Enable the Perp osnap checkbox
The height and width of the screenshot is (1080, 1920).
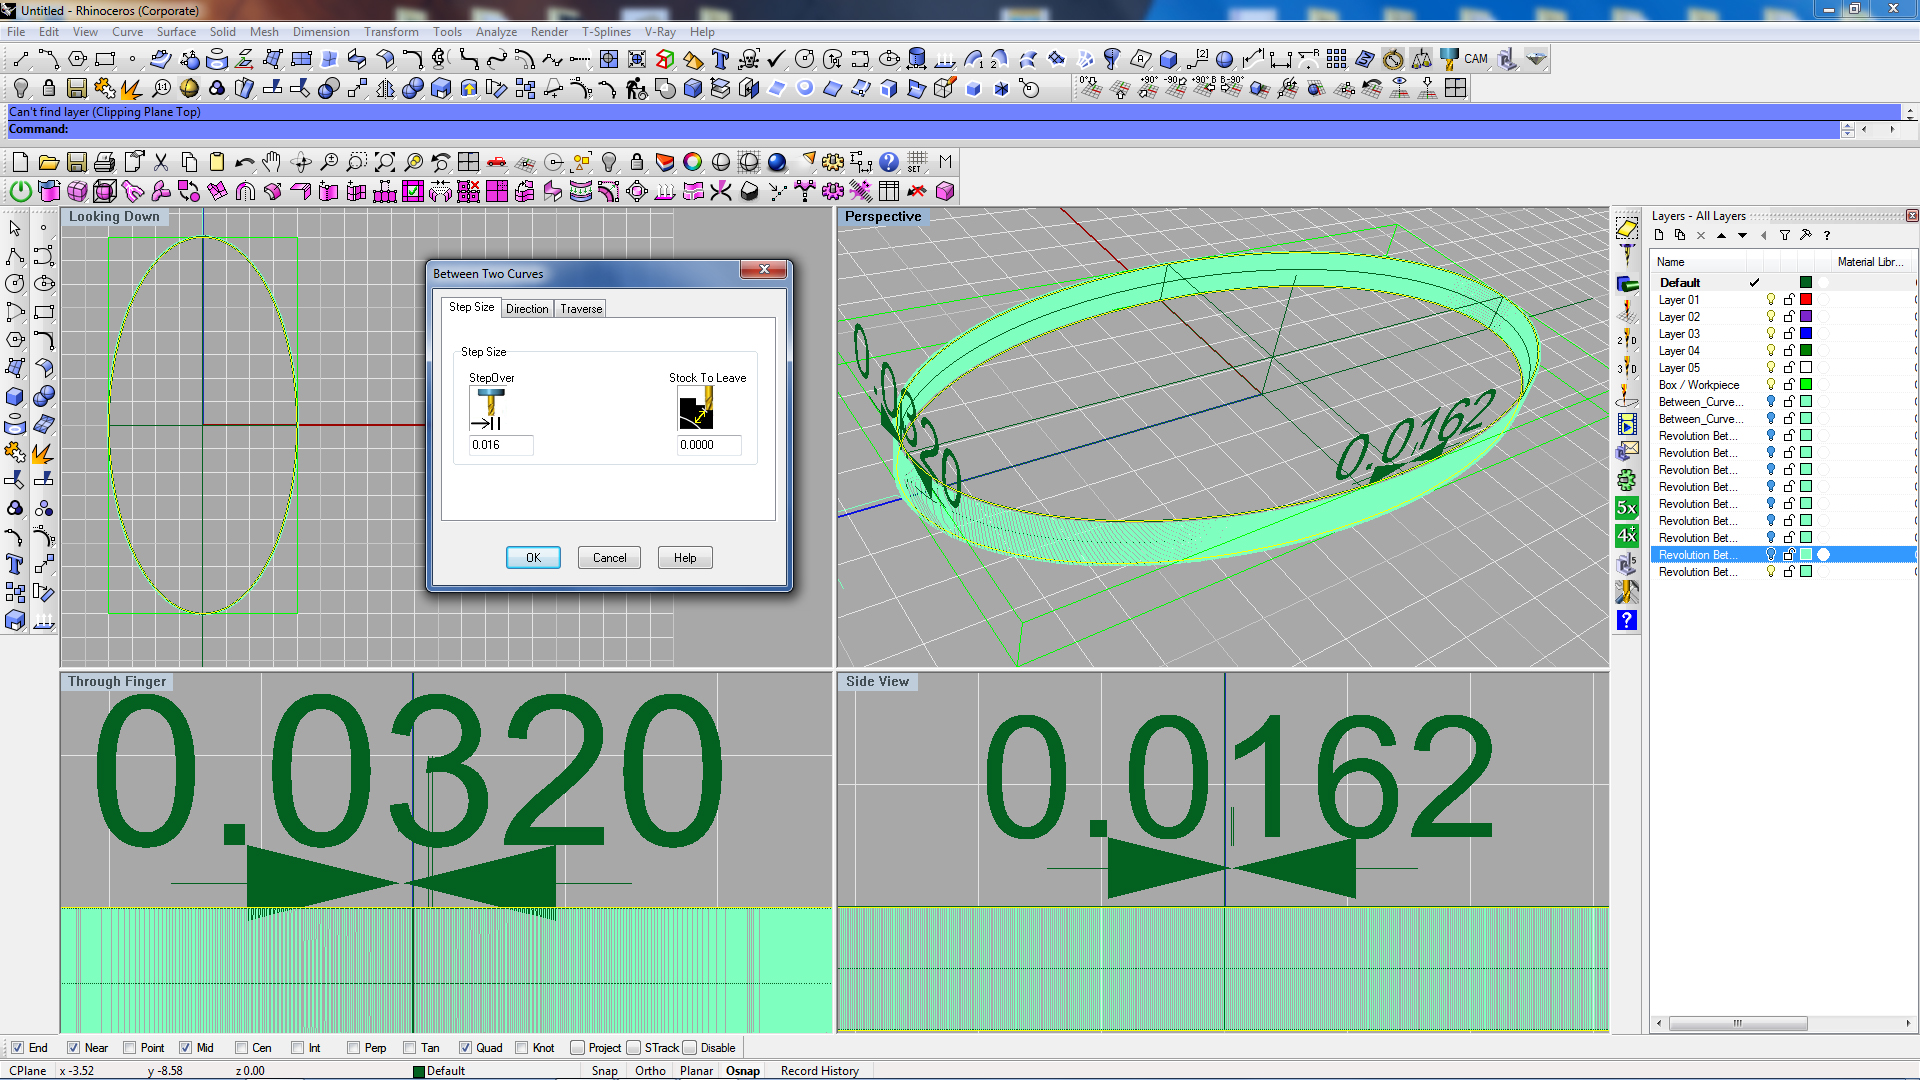[353, 1048]
